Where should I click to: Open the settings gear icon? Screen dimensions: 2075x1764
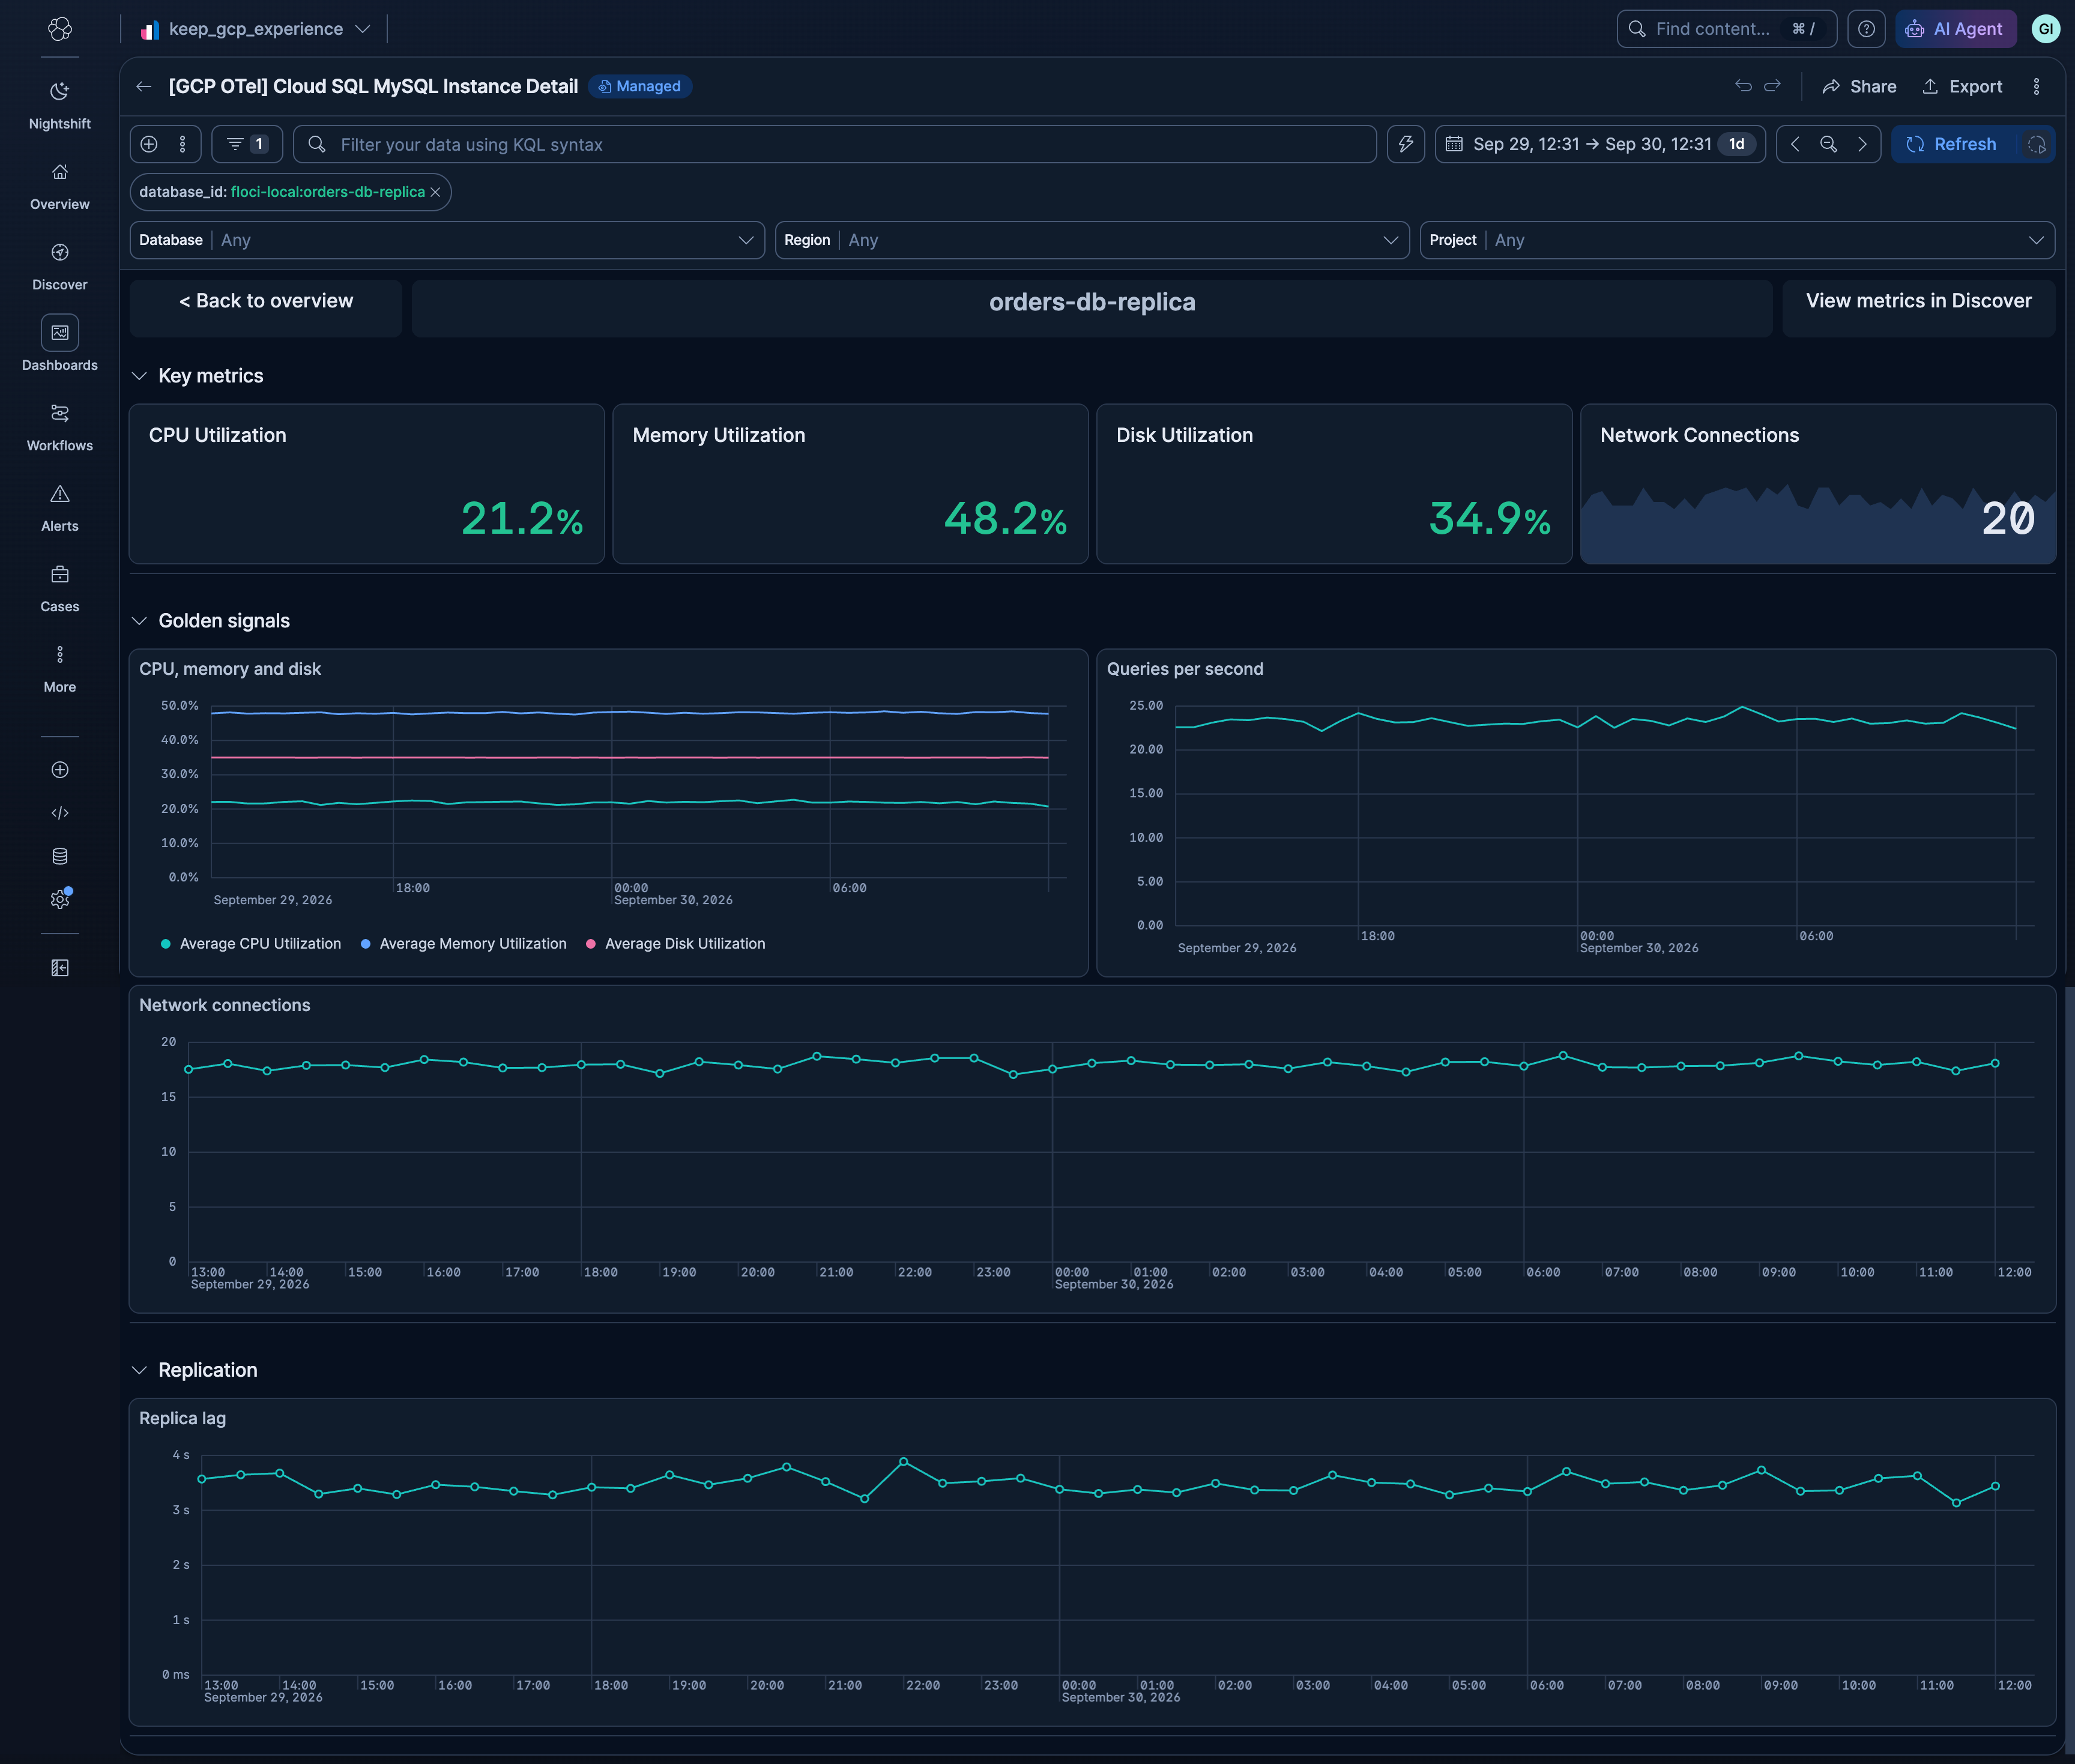(60, 899)
